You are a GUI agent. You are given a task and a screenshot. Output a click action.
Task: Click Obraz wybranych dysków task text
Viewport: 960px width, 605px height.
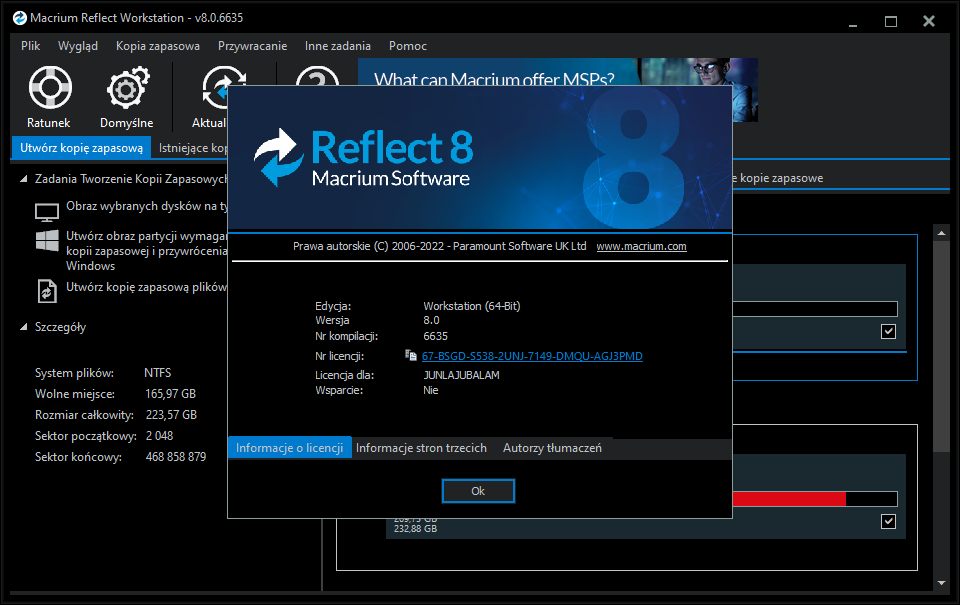(x=147, y=206)
